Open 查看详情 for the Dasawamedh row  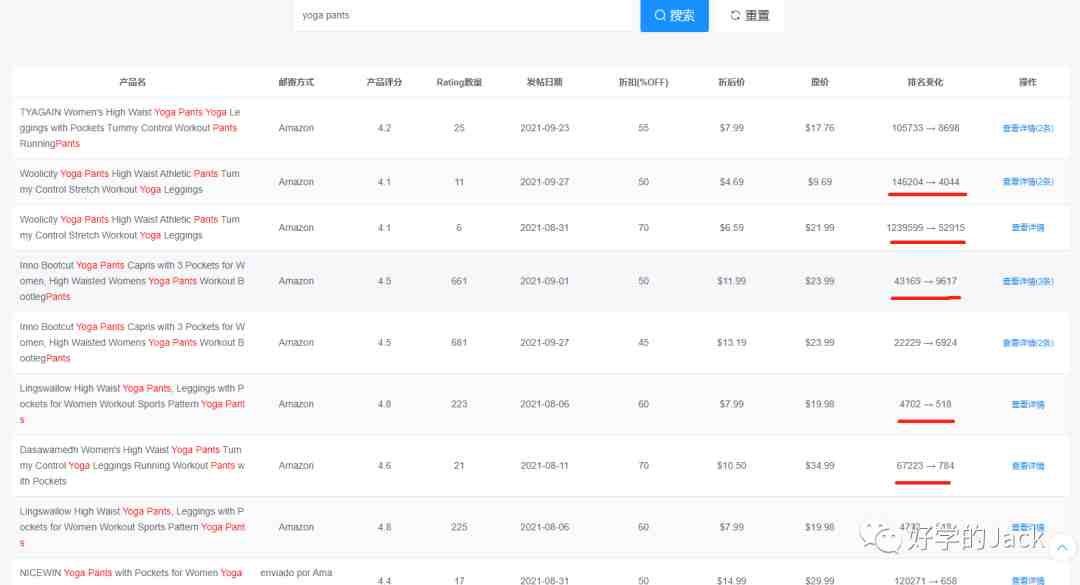pos(1027,466)
